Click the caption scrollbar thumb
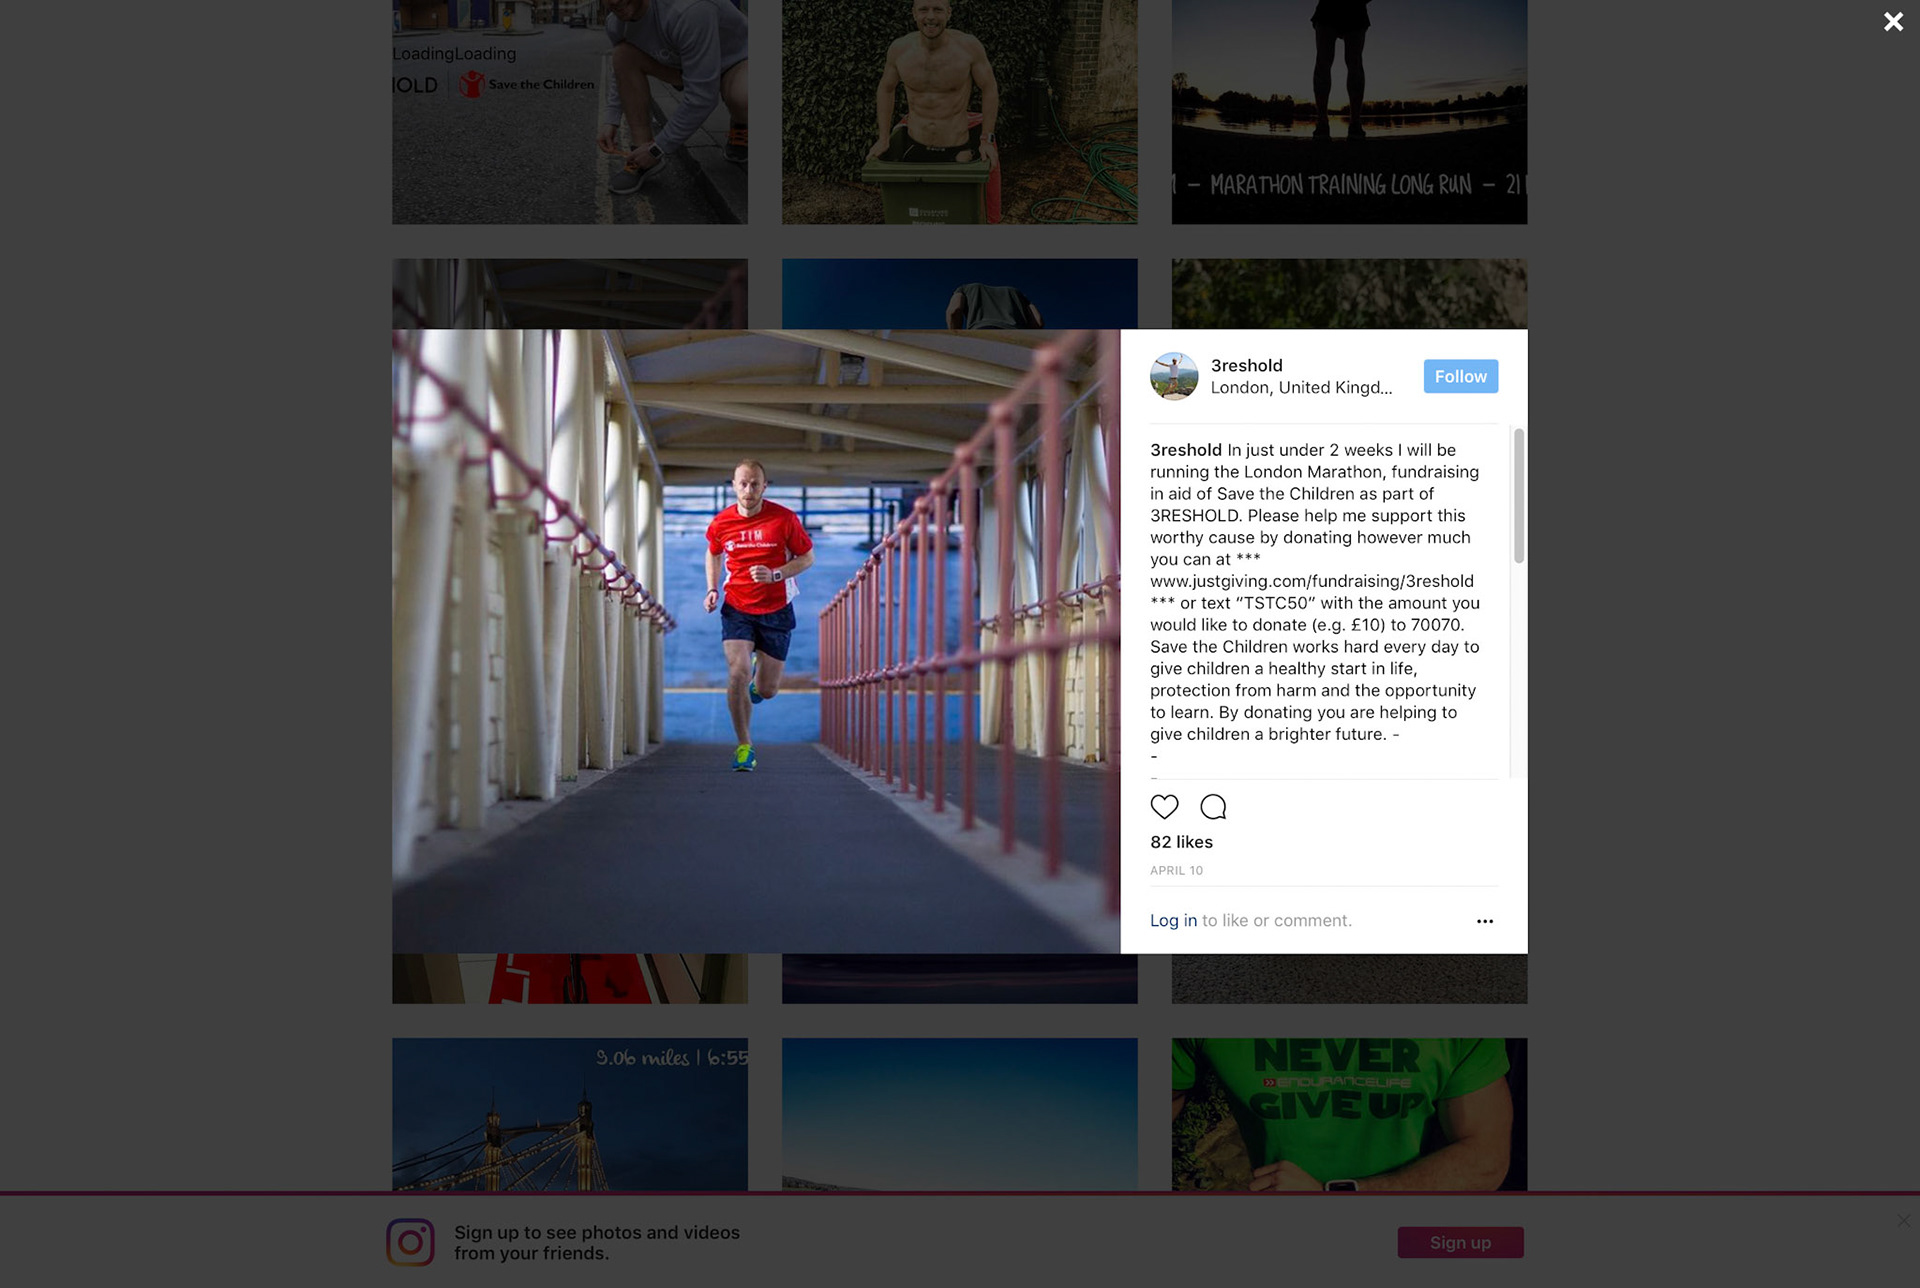The height and width of the screenshot is (1288, 1920). pos(1519,496)
